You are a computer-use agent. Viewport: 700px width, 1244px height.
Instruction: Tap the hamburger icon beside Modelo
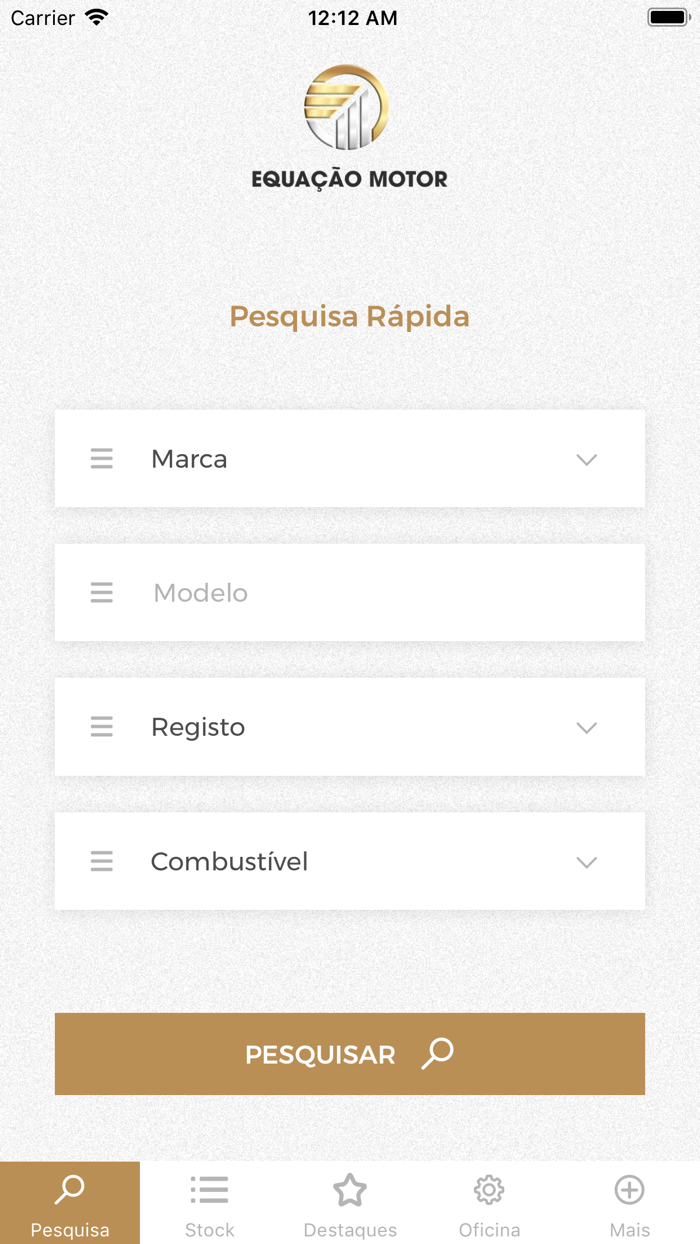point(101,592)
